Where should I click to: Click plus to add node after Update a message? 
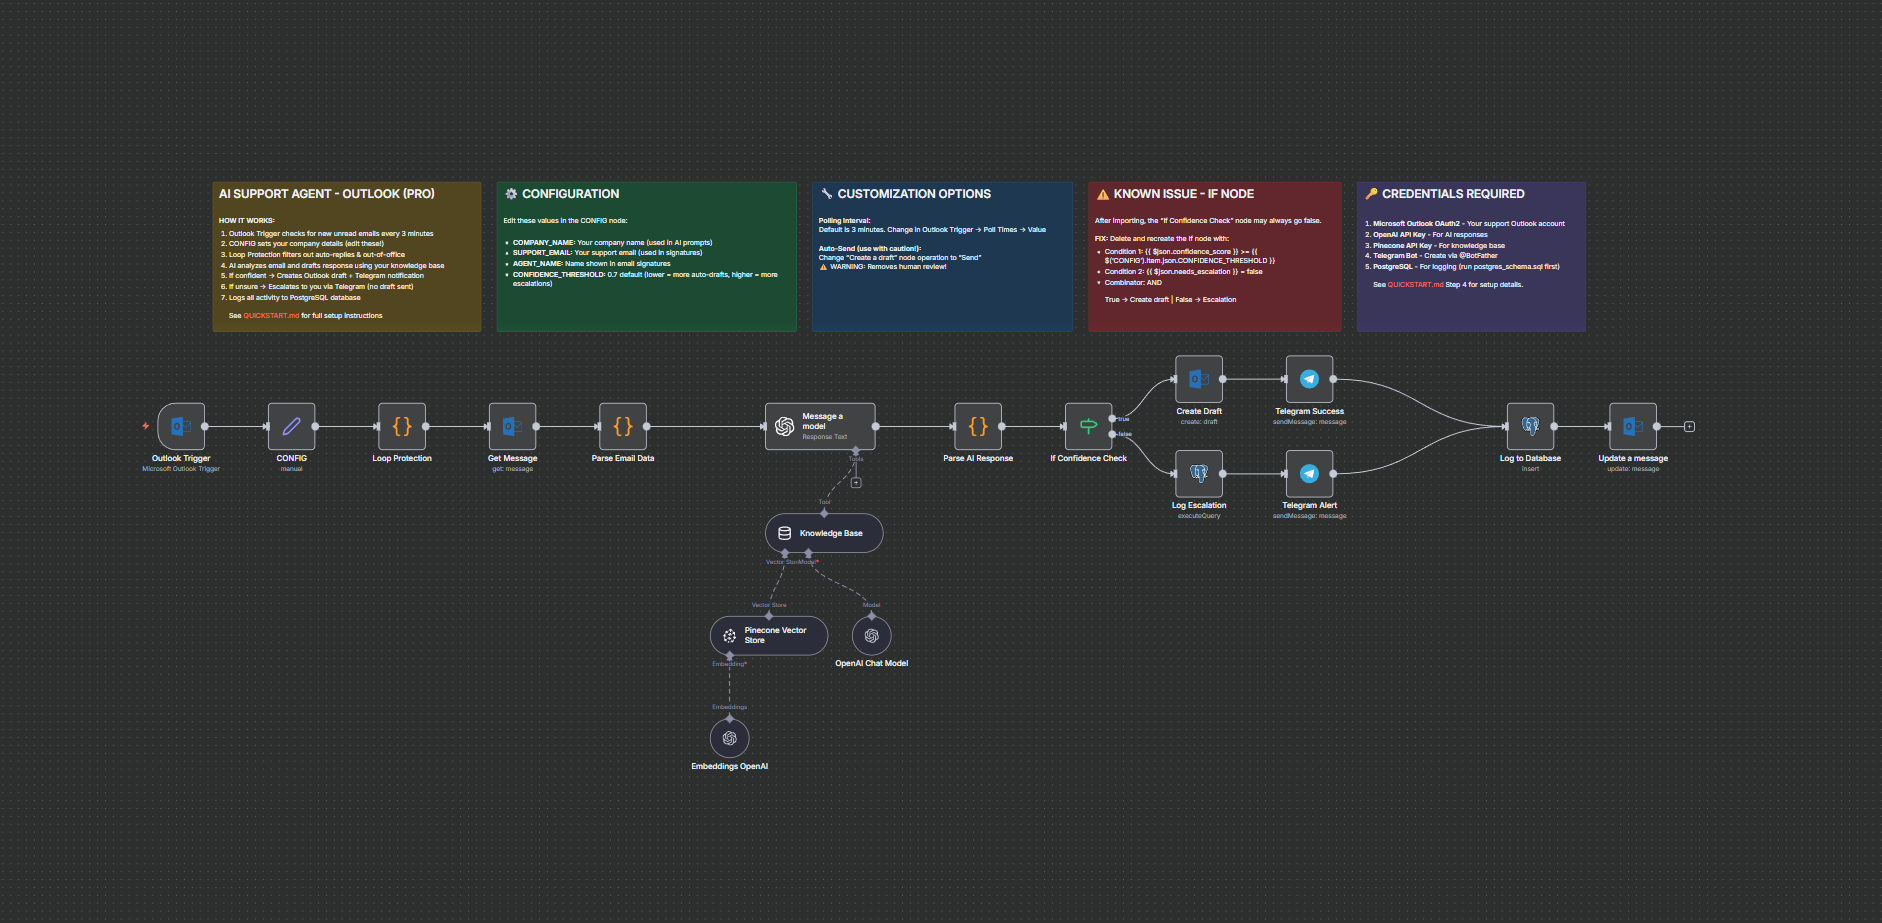click(1688, 425)
